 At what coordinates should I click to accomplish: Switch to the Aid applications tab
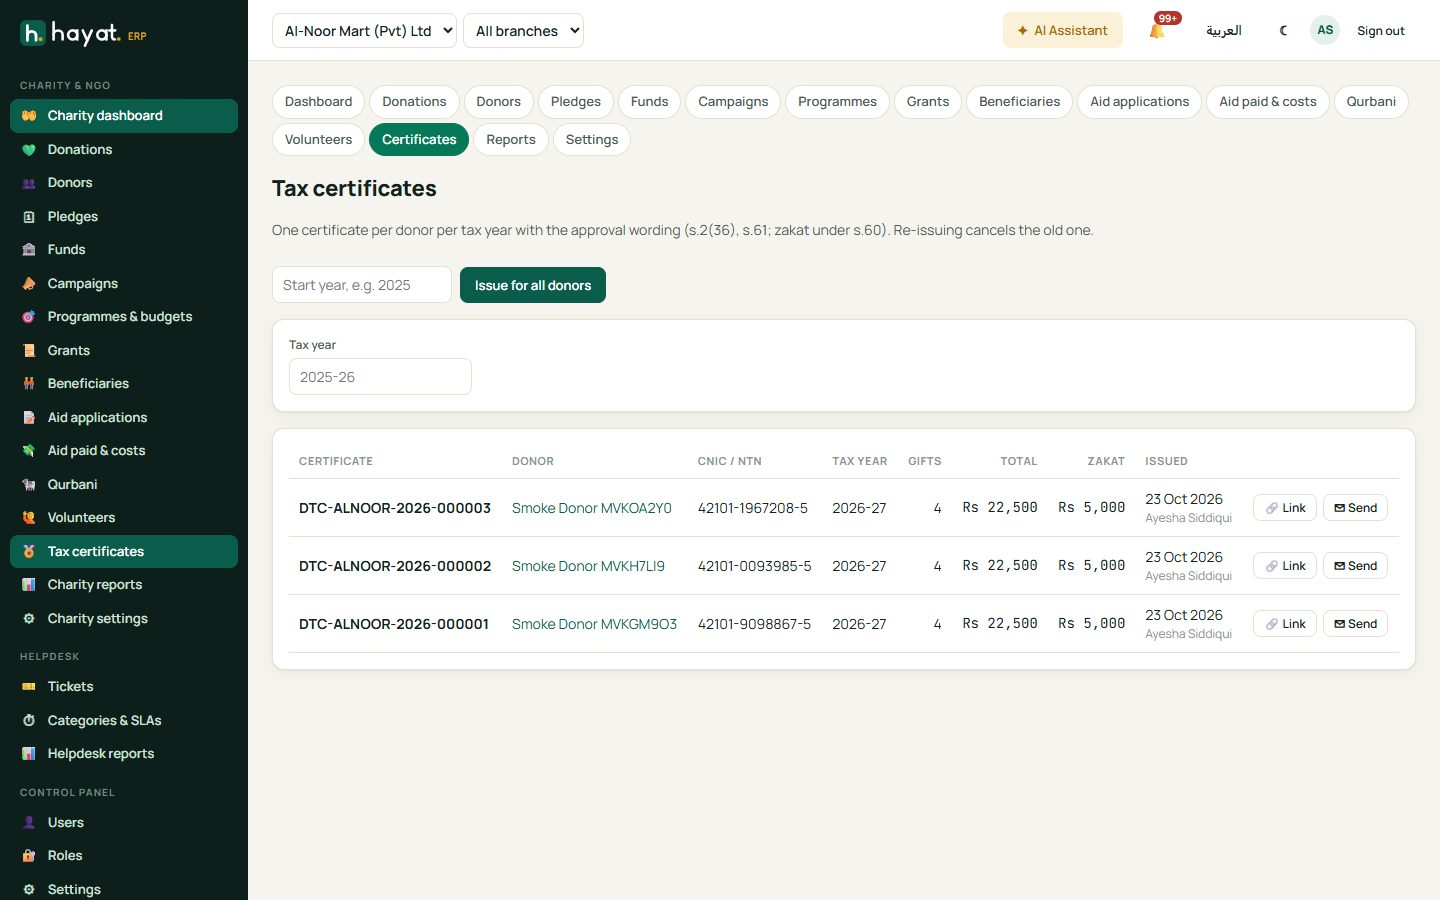click(x=1139, y=102)
